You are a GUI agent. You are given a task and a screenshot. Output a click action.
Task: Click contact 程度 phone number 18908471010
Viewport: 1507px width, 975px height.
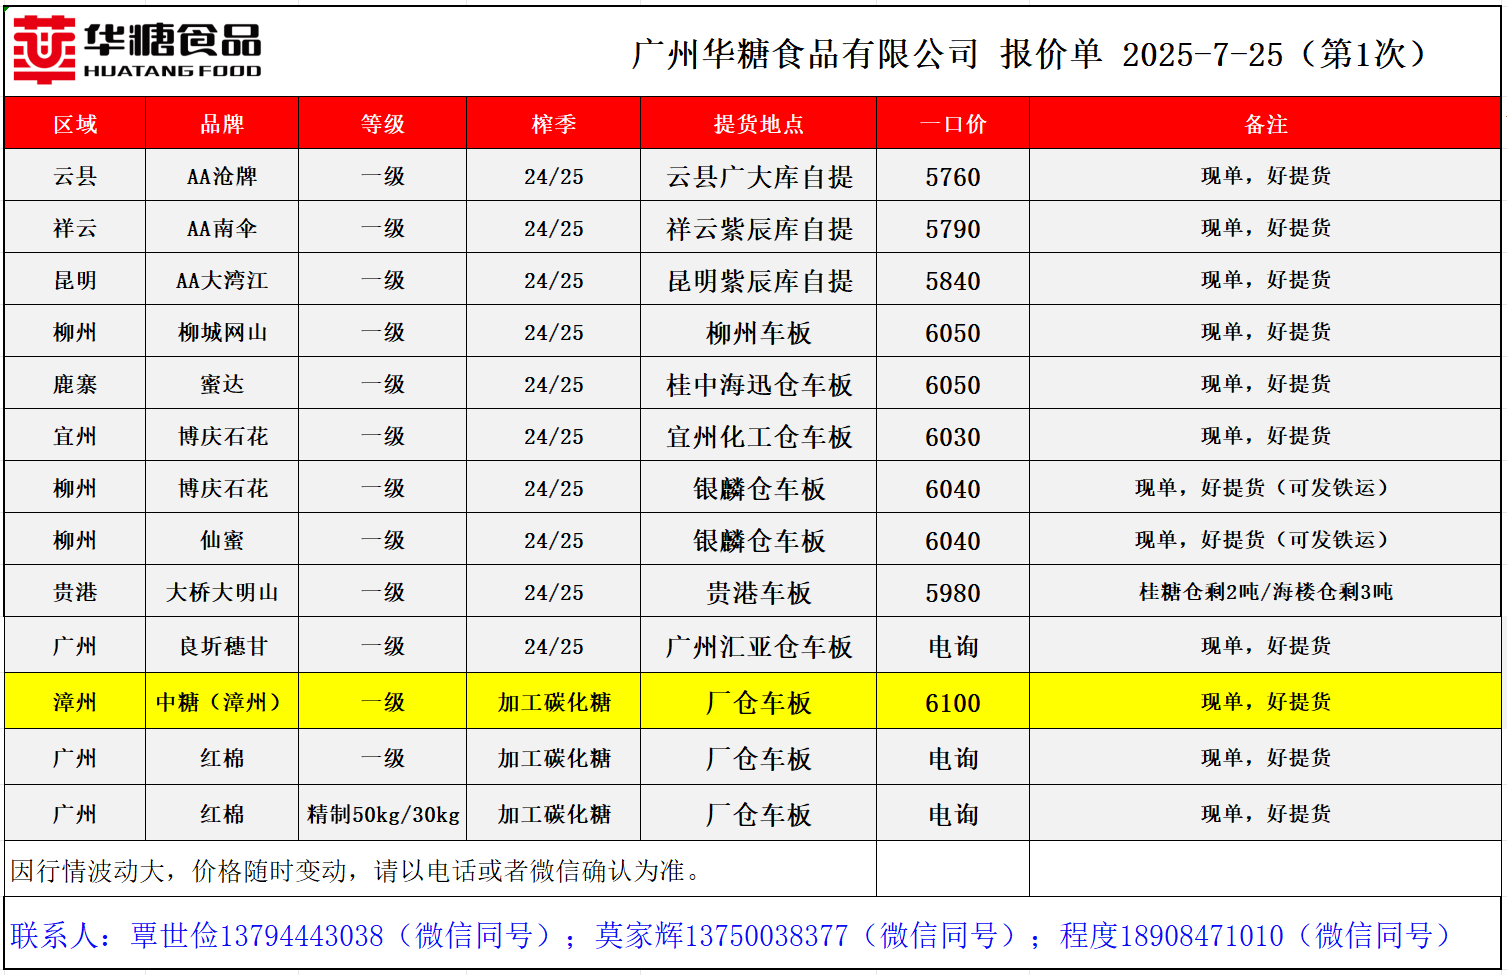[x=1201, y=936]
